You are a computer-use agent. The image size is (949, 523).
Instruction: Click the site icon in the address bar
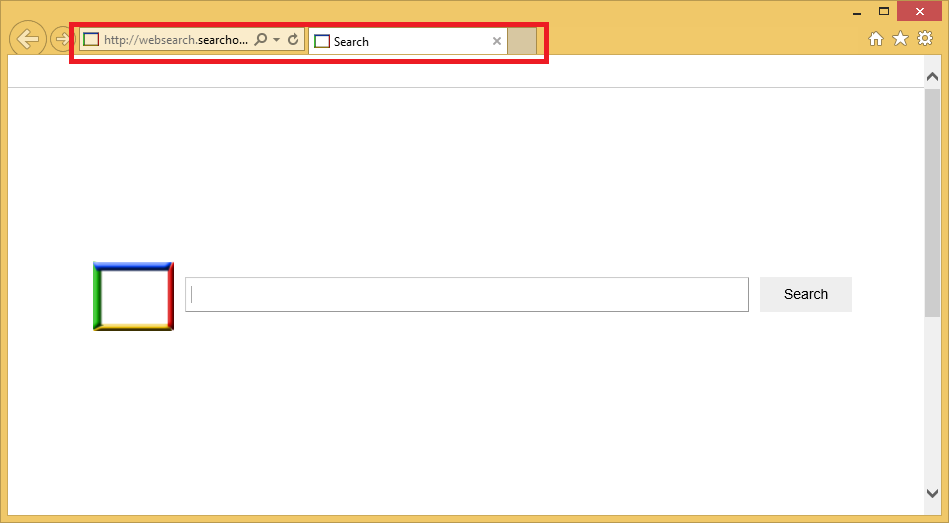[91, 40]
